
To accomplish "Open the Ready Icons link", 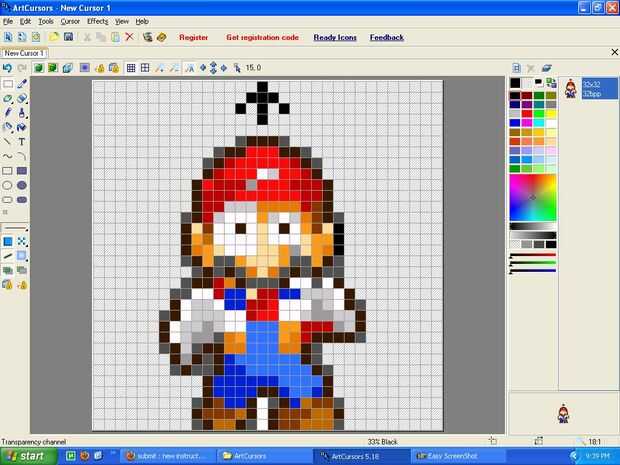I will [x=335, y=38].
